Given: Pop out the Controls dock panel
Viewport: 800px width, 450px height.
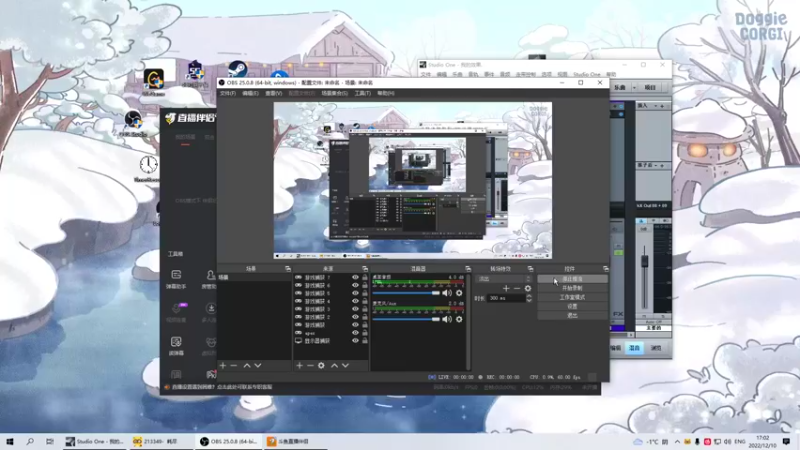Looking at the screenshot, I should click(606, 269).
